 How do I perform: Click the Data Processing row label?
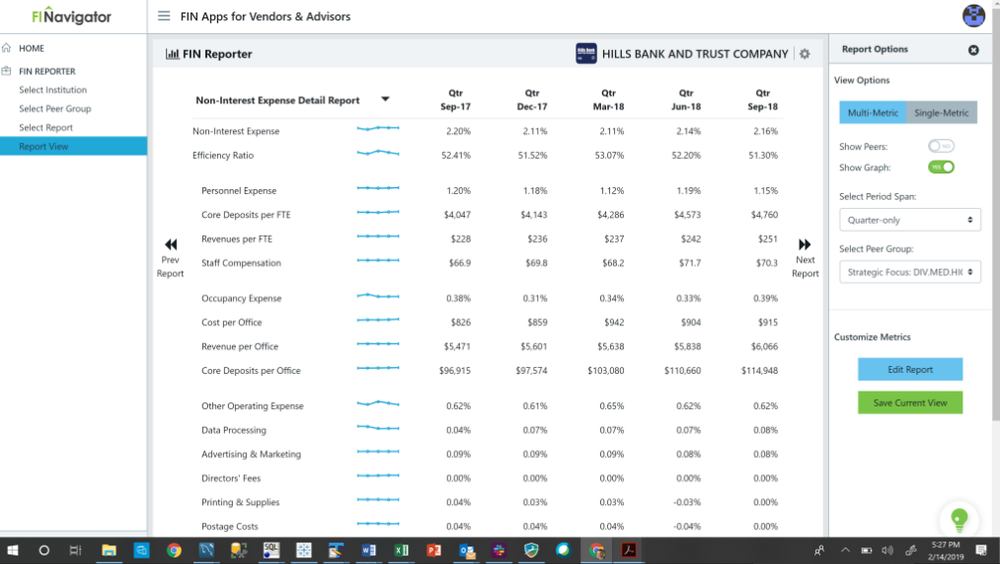(x=234, y=430)
